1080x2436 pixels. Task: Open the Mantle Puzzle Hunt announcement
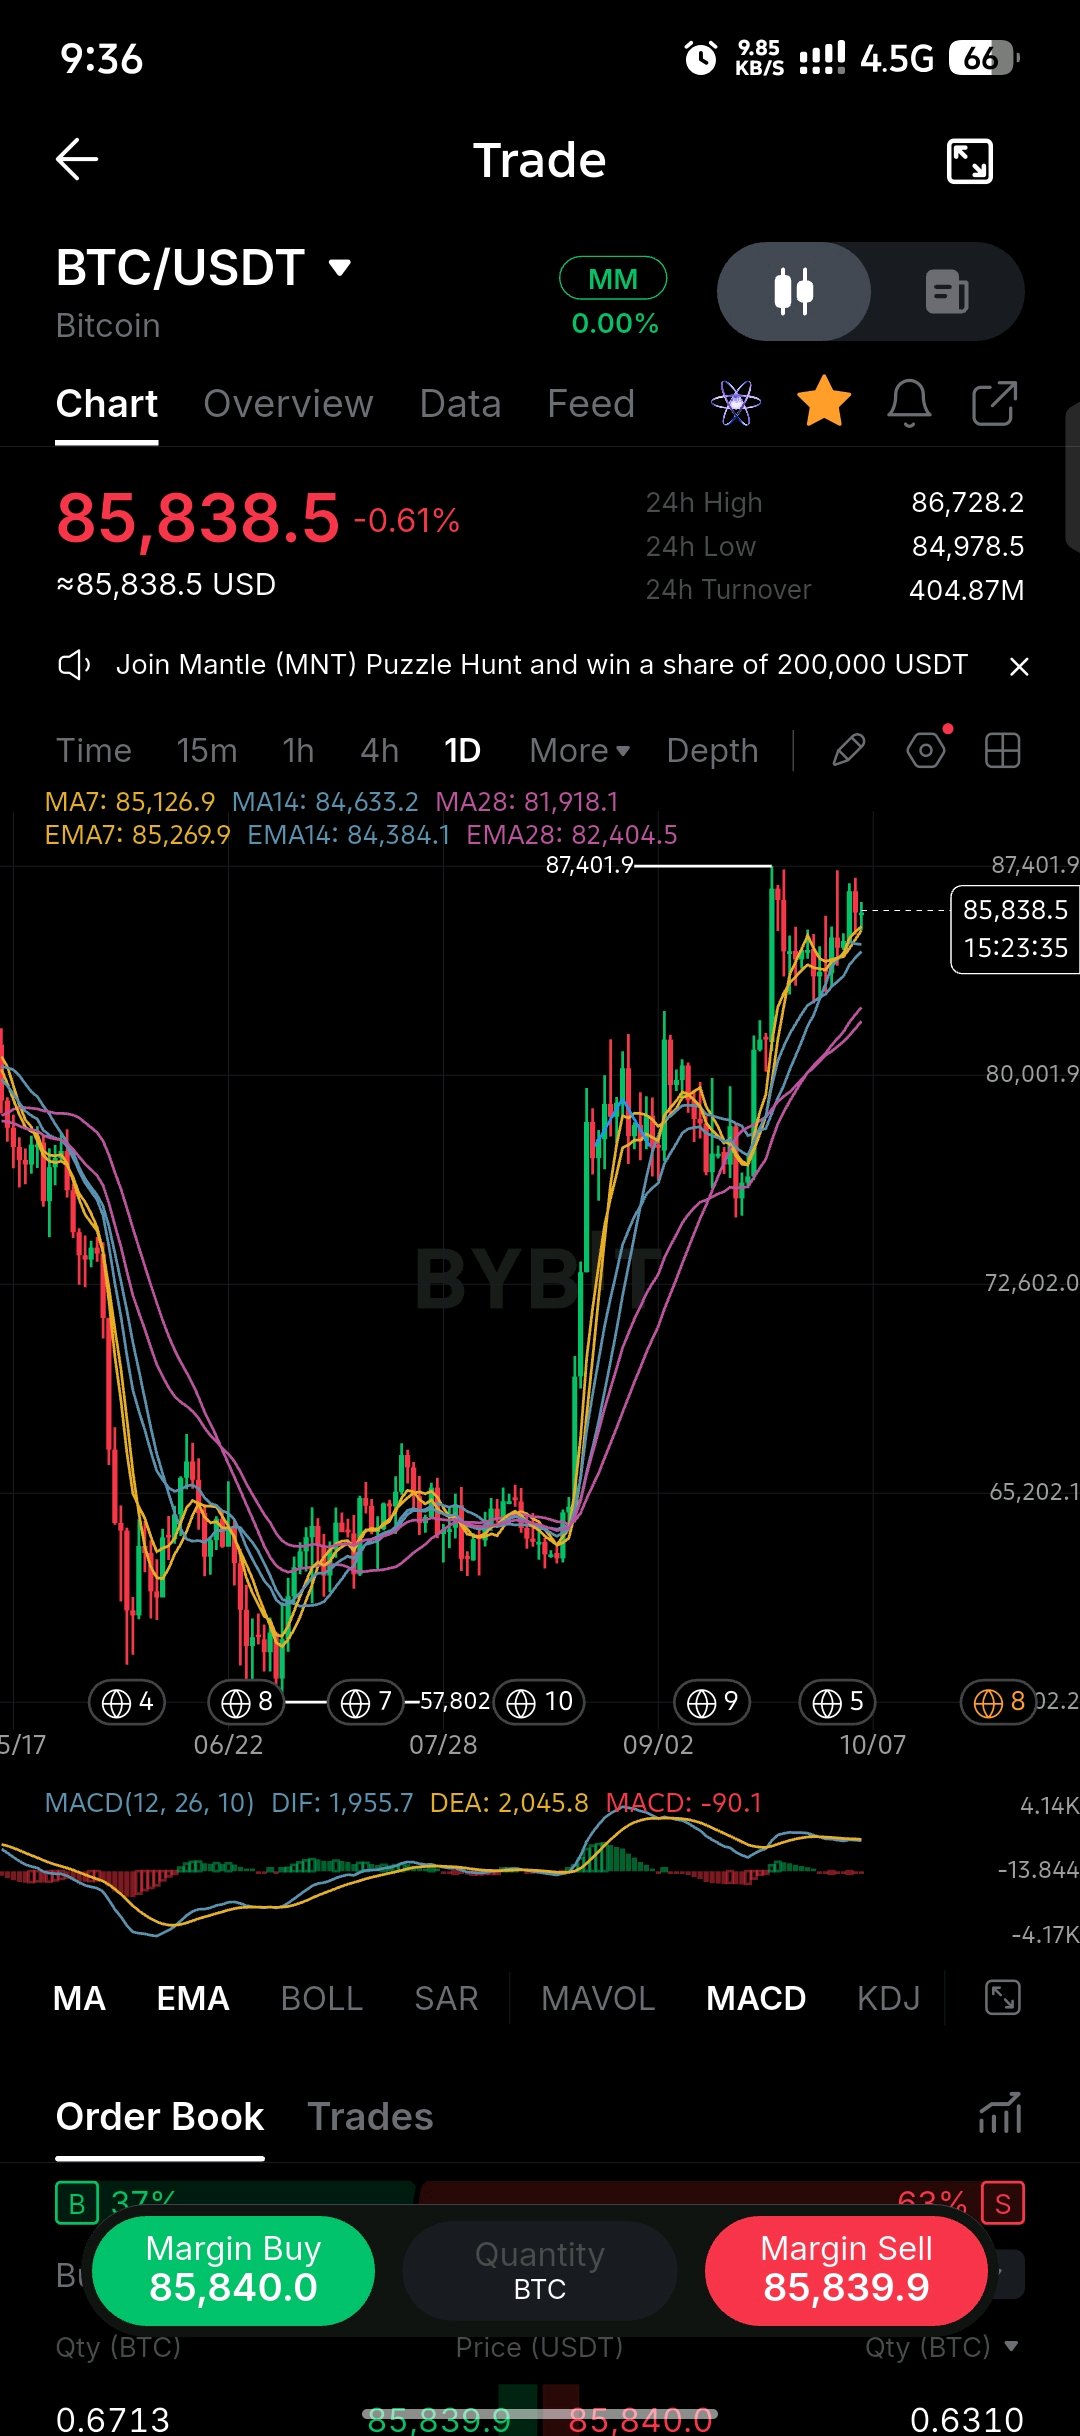click(542, 665)
